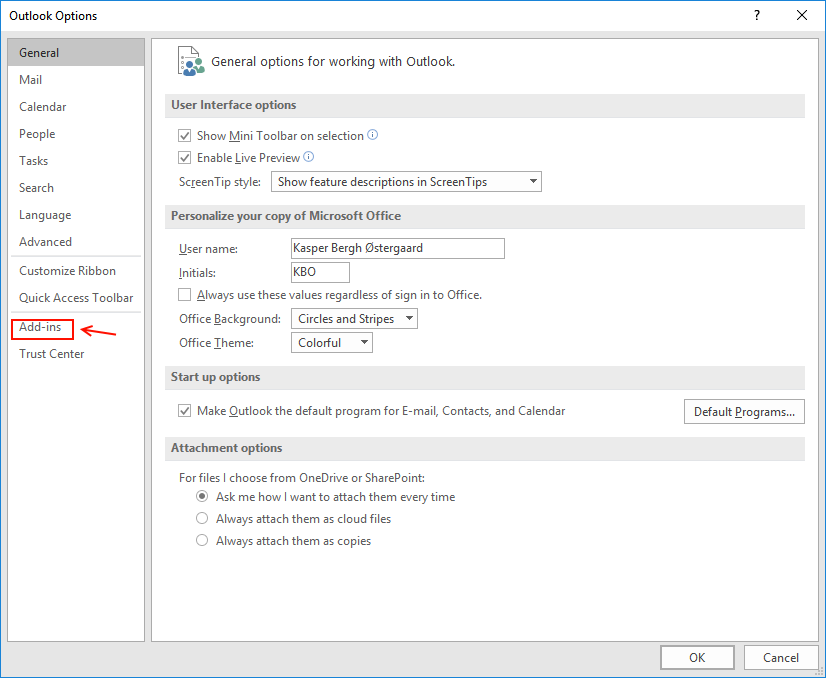Screen dimensions: 826x678
Task: Click the info icon next to Mini Toolbar option
Action: [372, 135]
